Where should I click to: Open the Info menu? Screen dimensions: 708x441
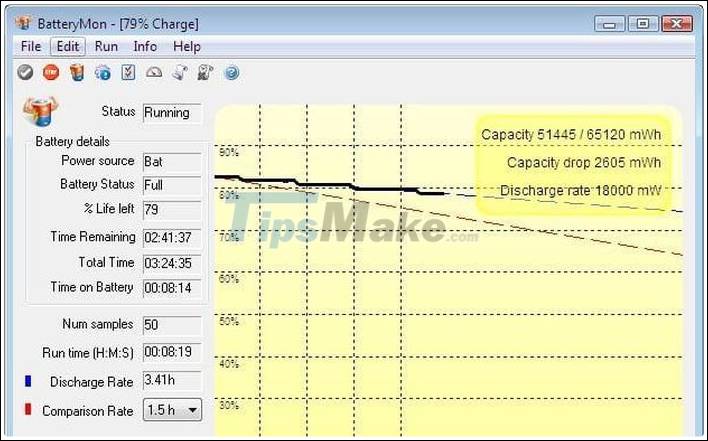point(145,46)
